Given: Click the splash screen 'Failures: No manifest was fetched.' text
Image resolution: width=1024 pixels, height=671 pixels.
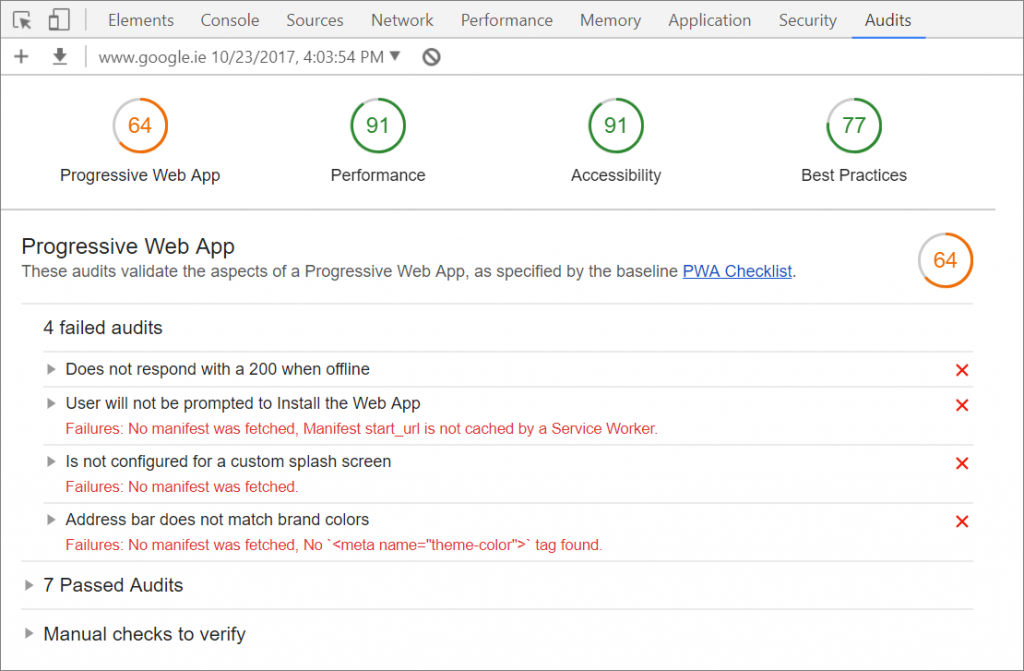Looking at the screenshot, I should pos(182,487).
